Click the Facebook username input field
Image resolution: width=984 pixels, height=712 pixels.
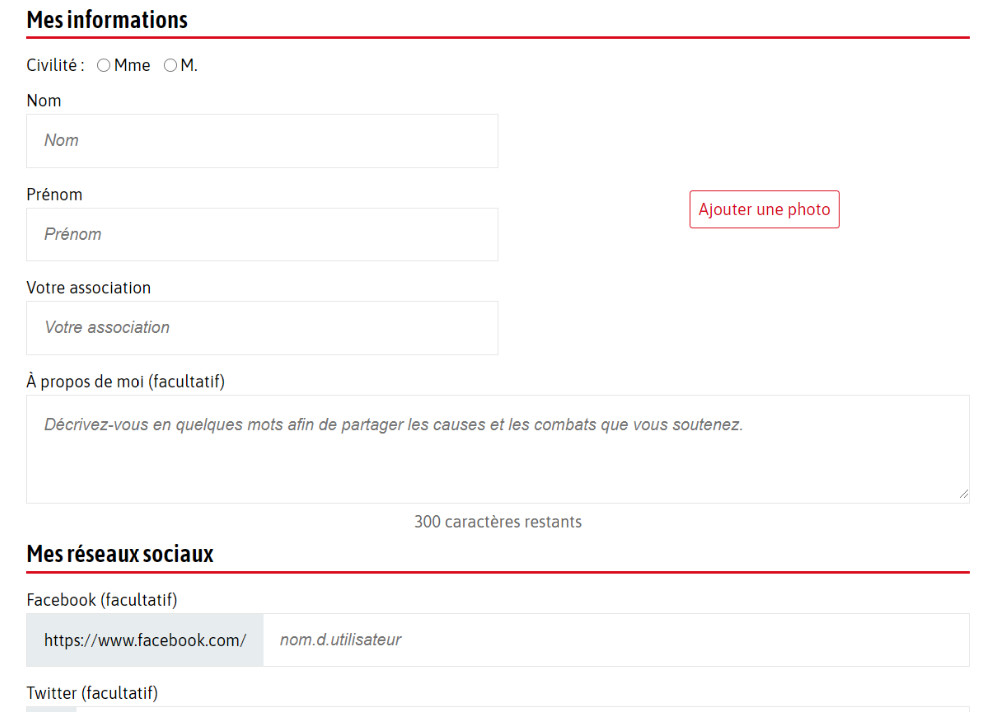pyautogui.click(x=616, y=640)
